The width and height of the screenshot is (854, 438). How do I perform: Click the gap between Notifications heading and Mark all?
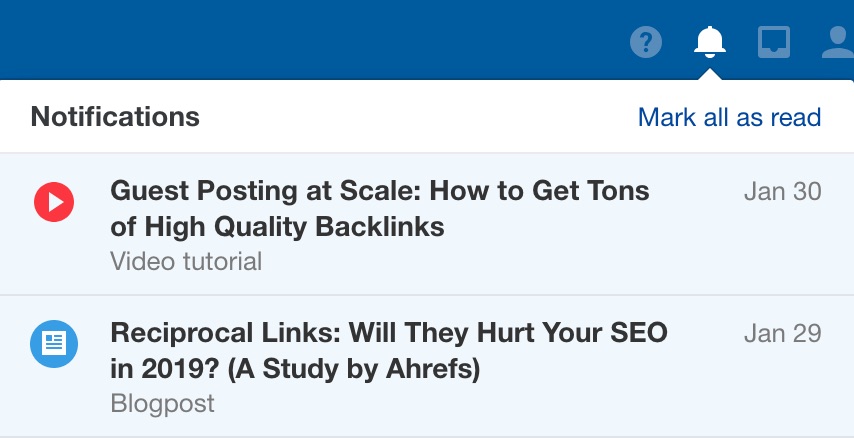coord(420,117)
